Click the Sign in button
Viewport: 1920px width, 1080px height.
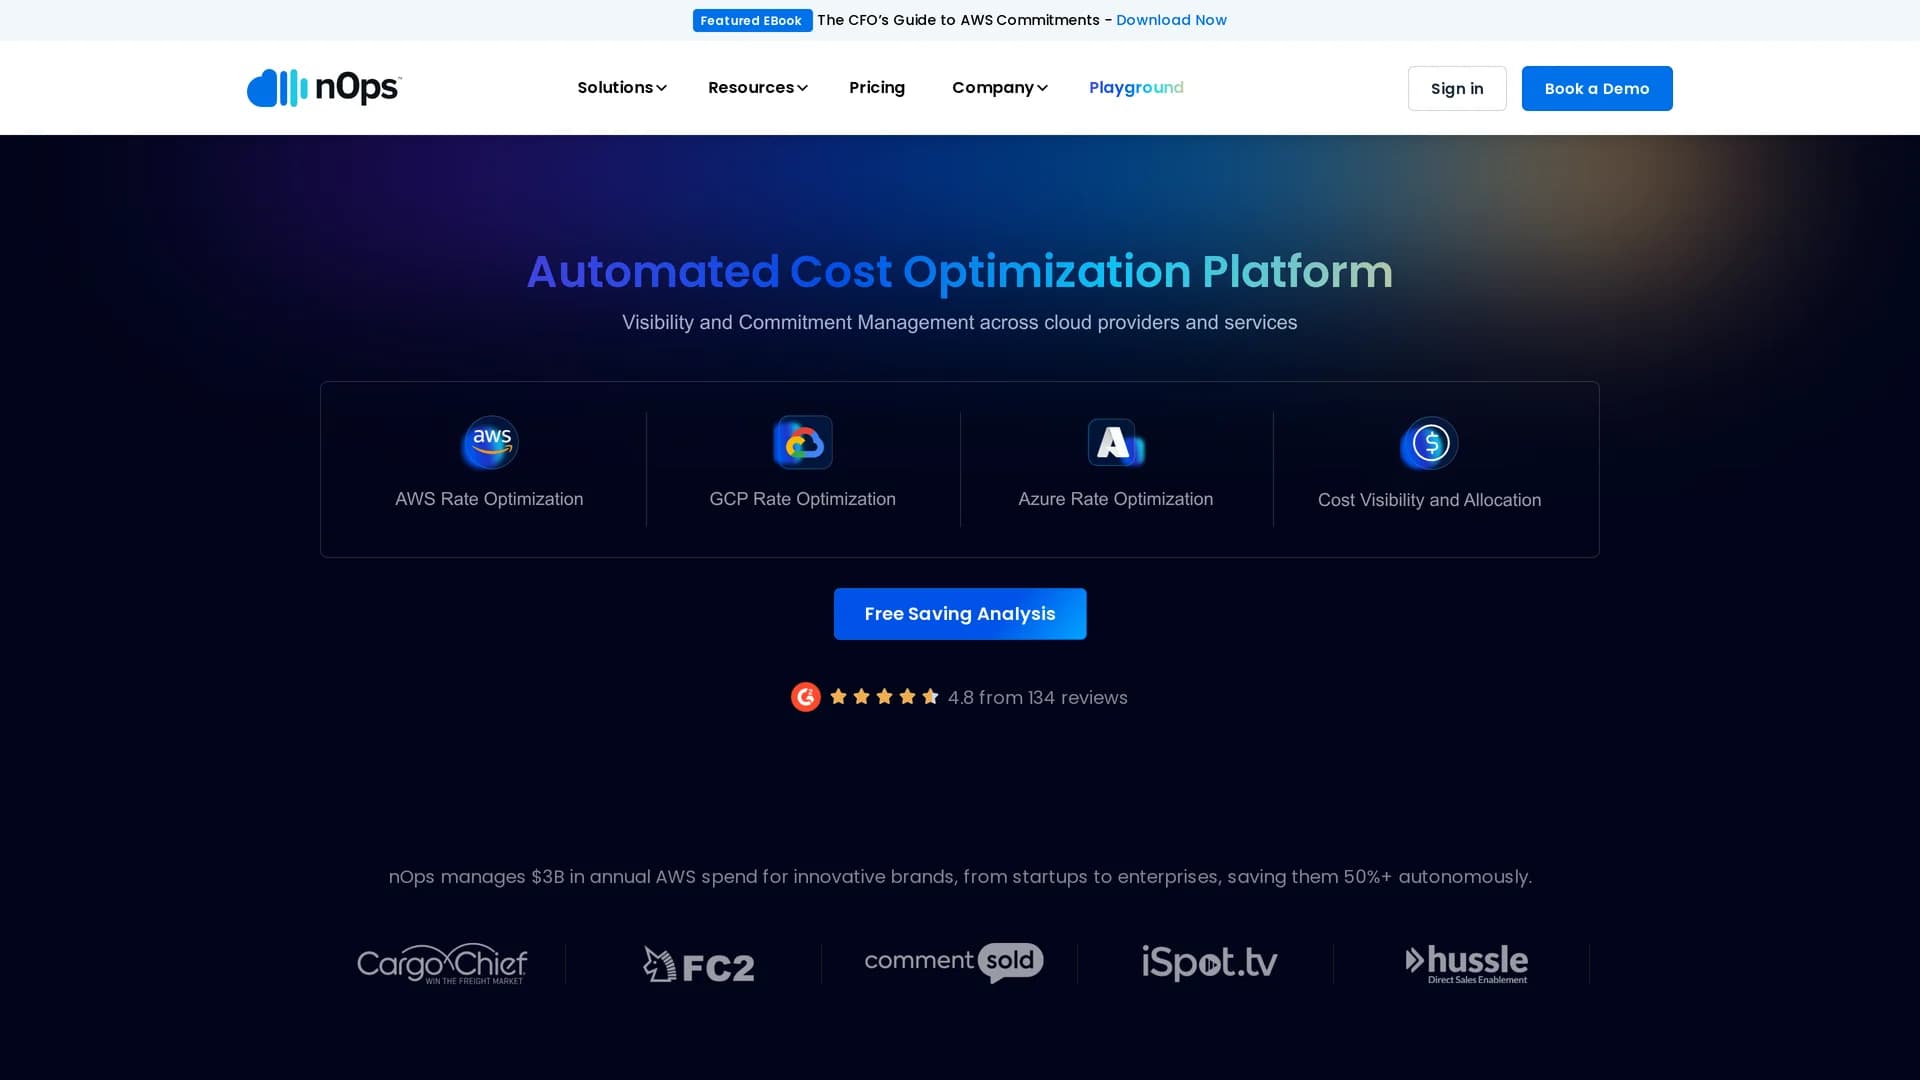1457,88
